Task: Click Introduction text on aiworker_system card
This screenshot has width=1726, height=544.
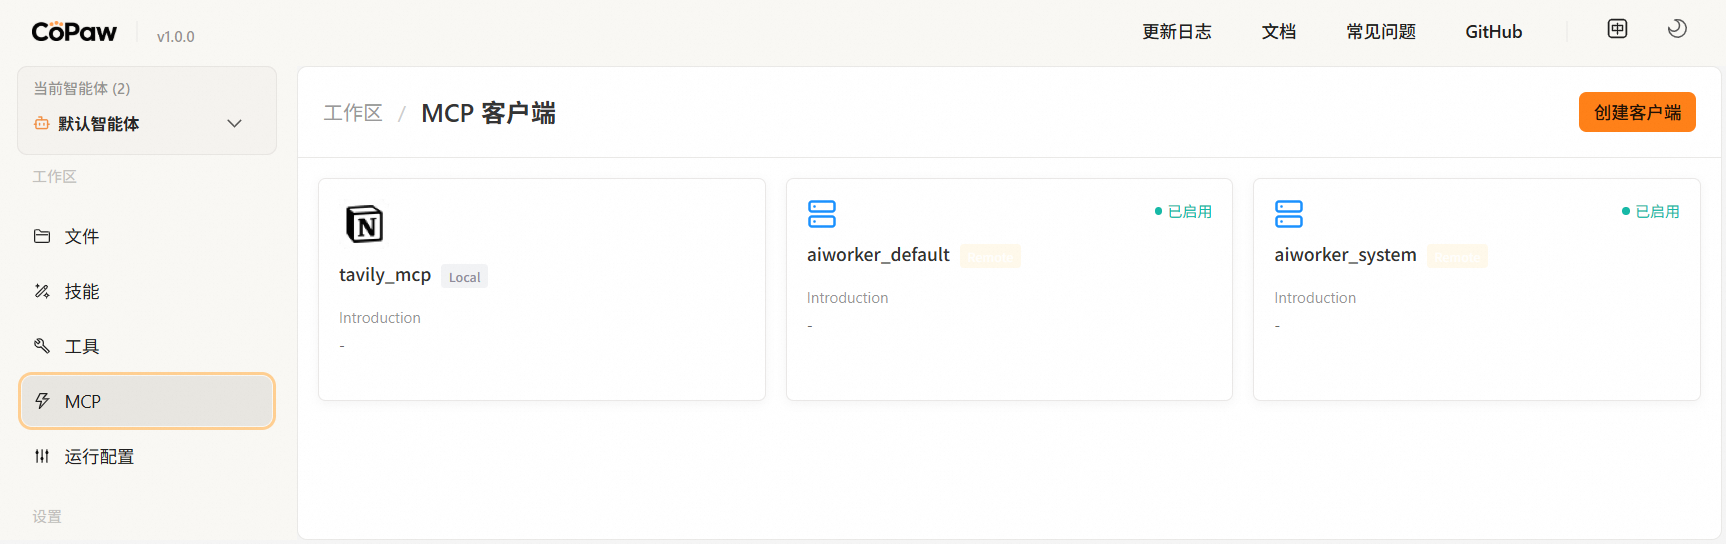Action: (1315, 298)
